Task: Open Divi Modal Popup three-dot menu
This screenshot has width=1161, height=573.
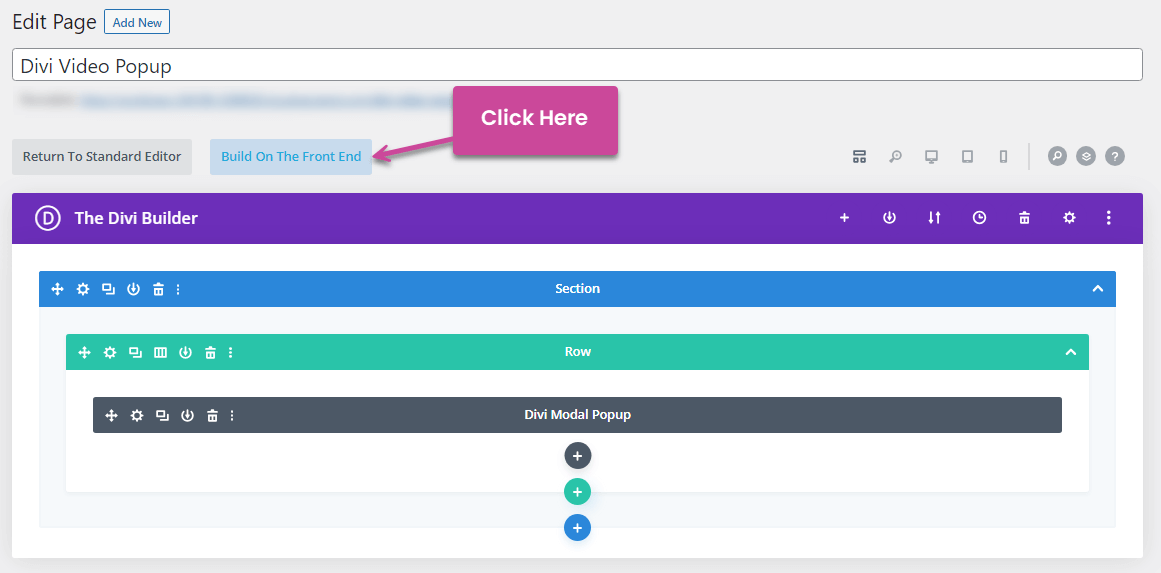Action: pos(232,415)
